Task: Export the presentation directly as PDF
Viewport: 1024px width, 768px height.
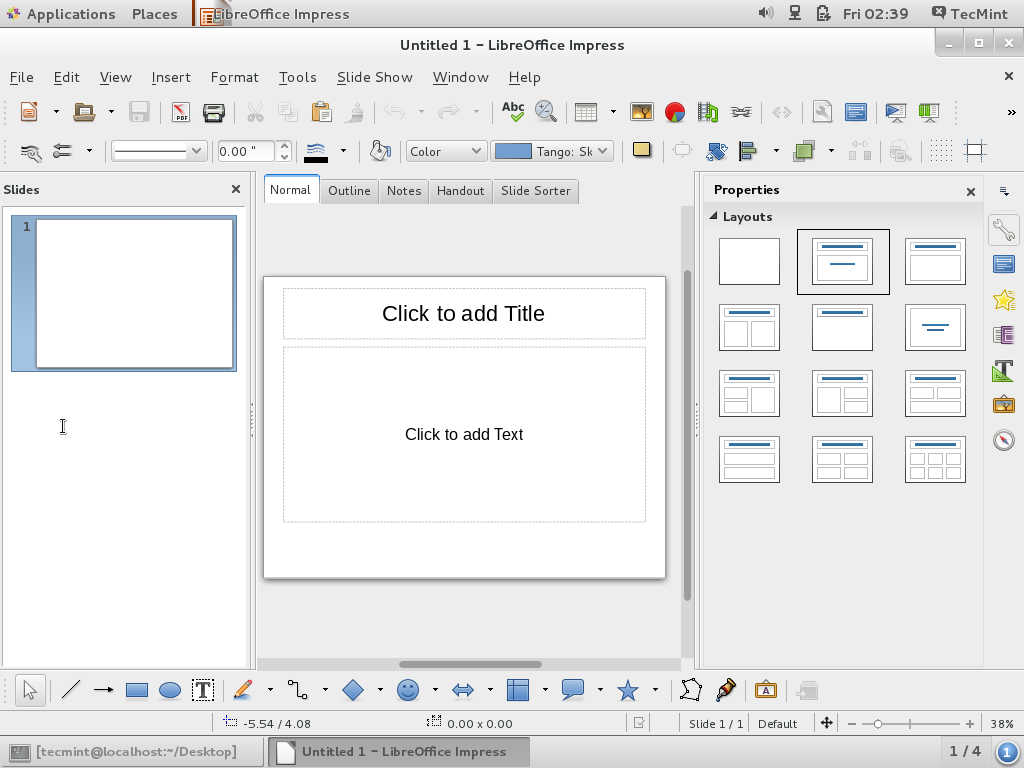Action: pos(181,112)
